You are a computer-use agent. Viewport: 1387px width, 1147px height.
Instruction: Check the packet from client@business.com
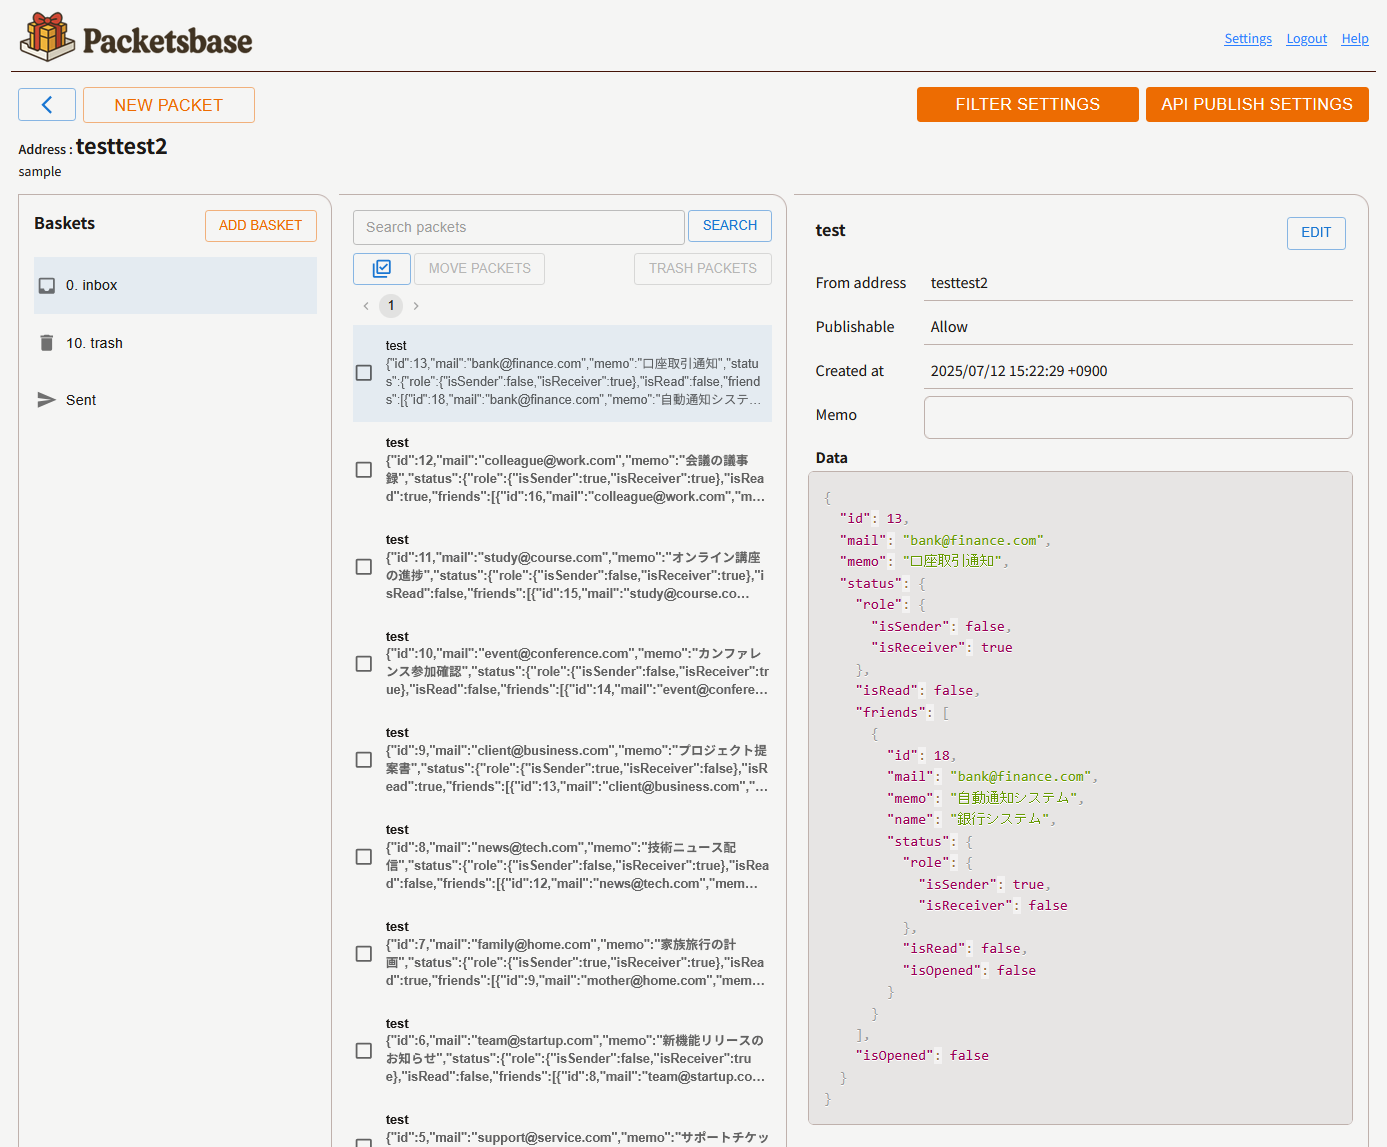tap(364, 759)
